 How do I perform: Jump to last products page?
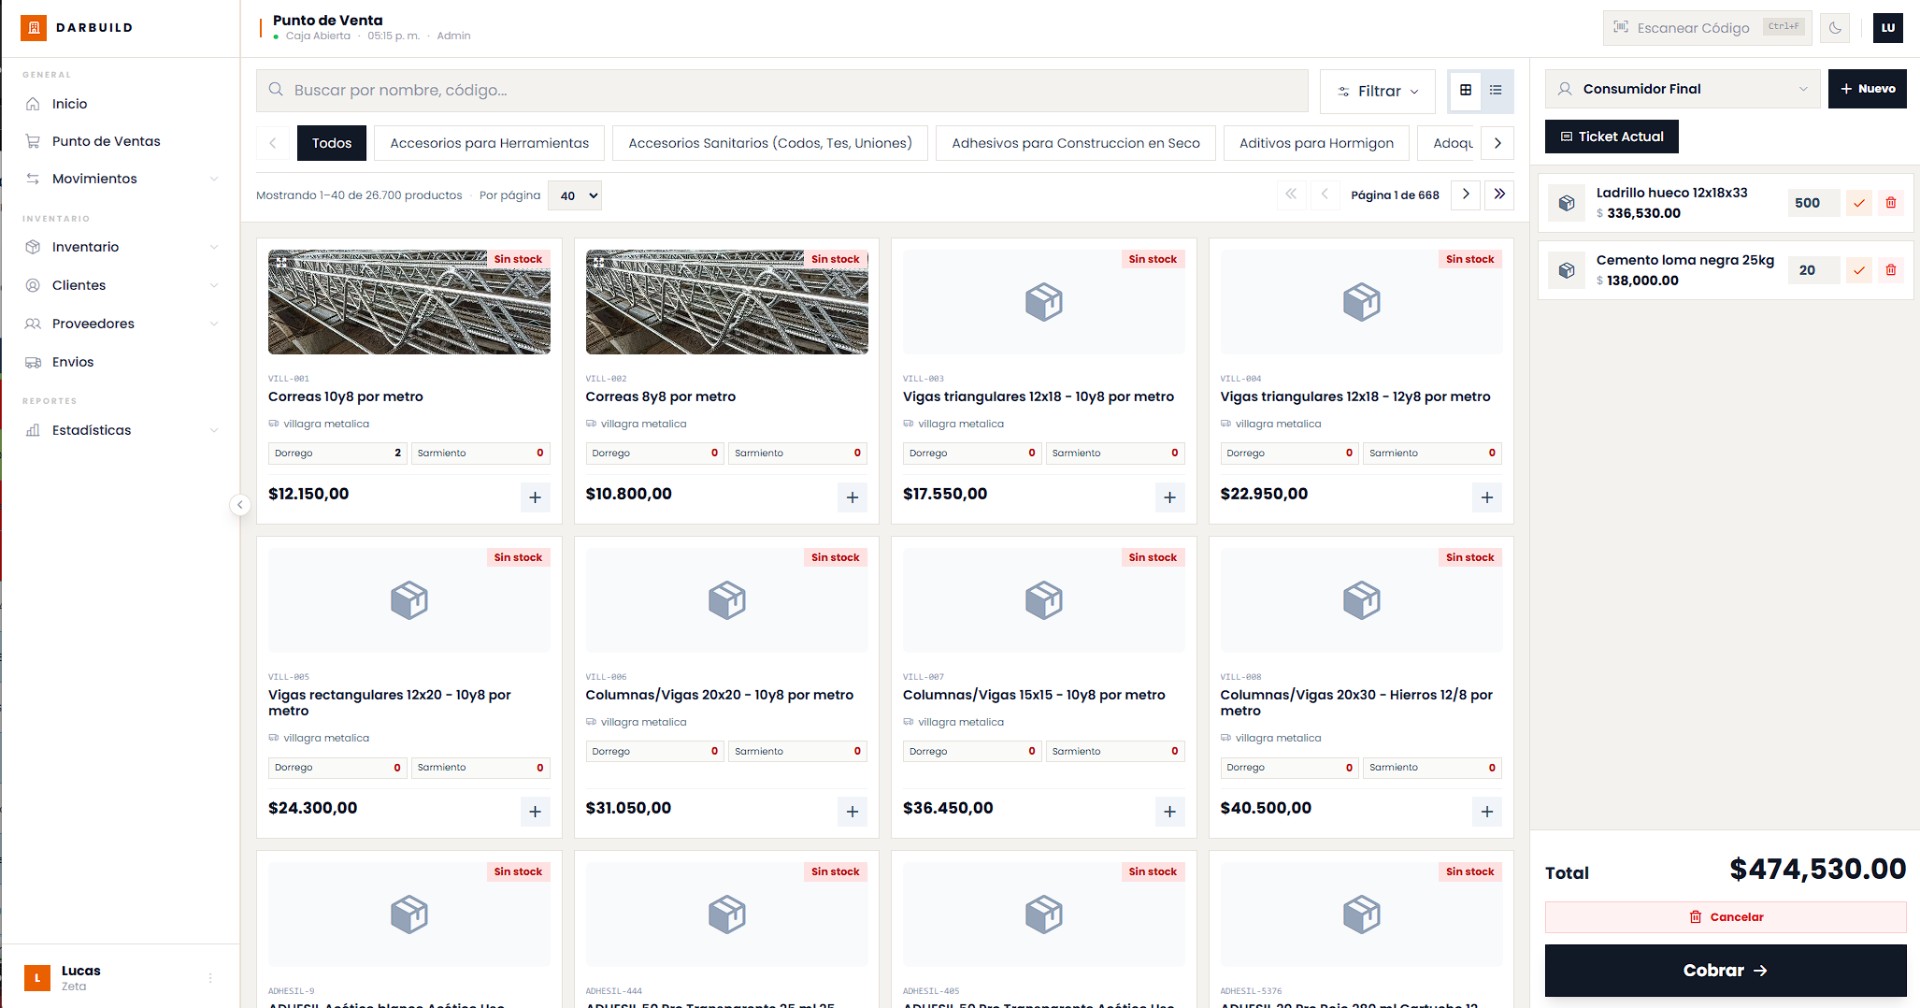pos(1500,194)
